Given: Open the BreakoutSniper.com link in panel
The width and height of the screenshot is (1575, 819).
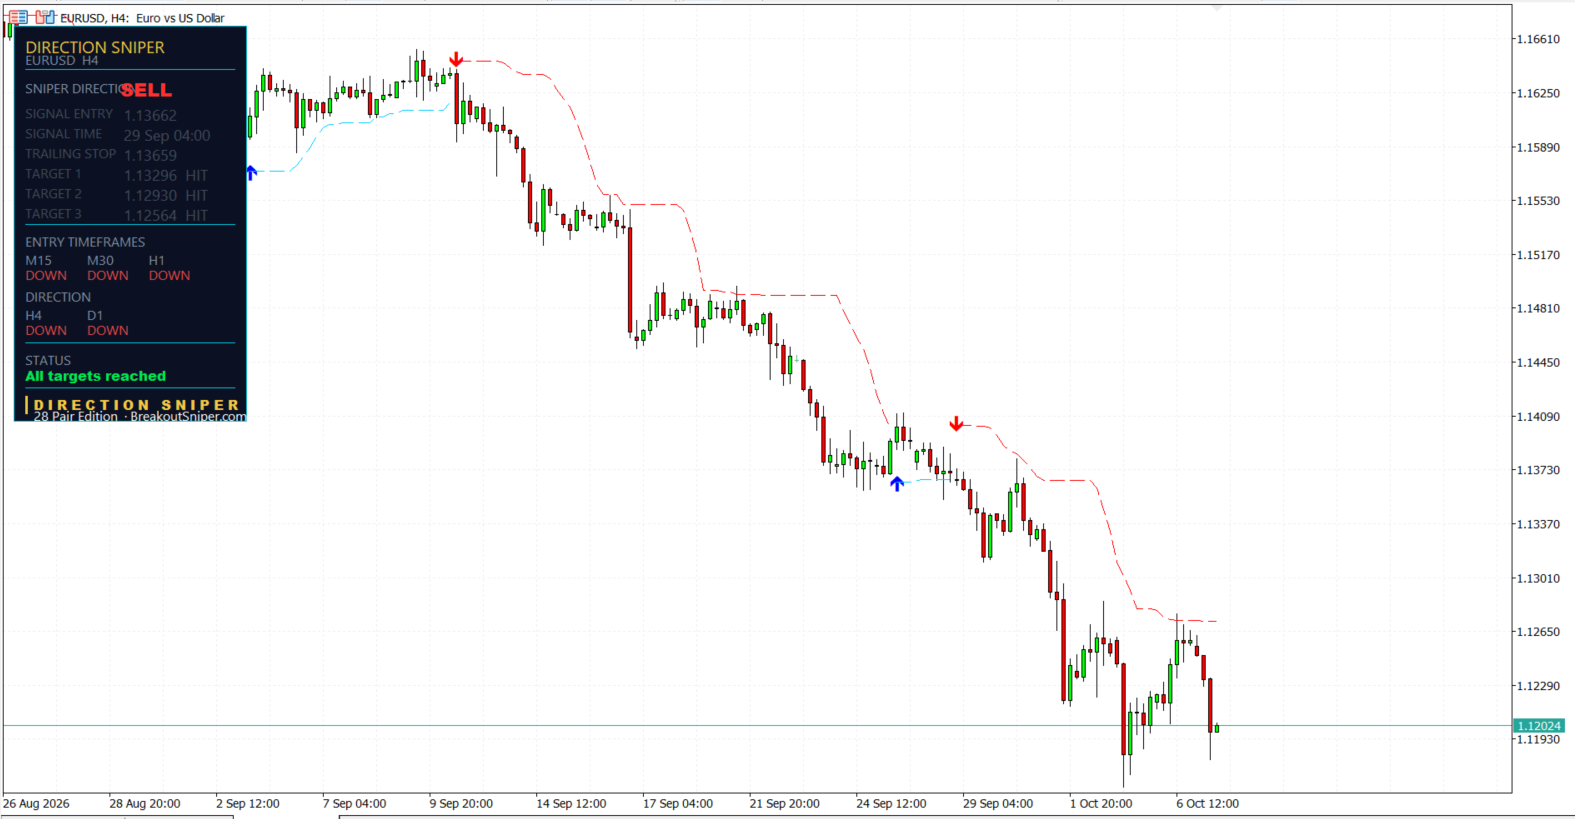Looking at the screenshot, I should 188,416.
